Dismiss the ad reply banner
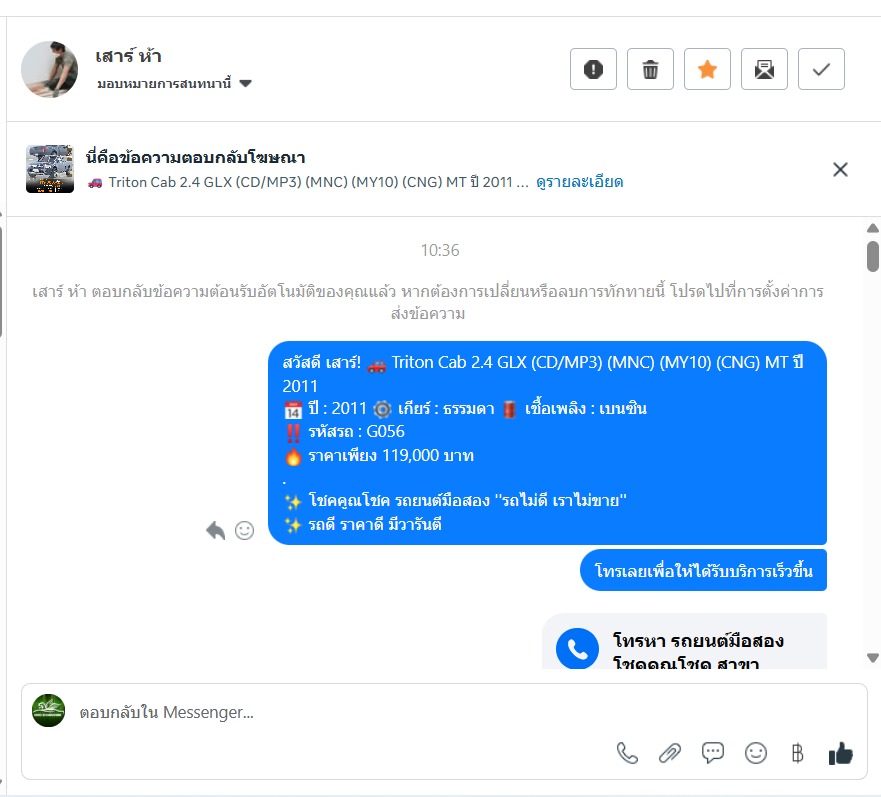 840,169
